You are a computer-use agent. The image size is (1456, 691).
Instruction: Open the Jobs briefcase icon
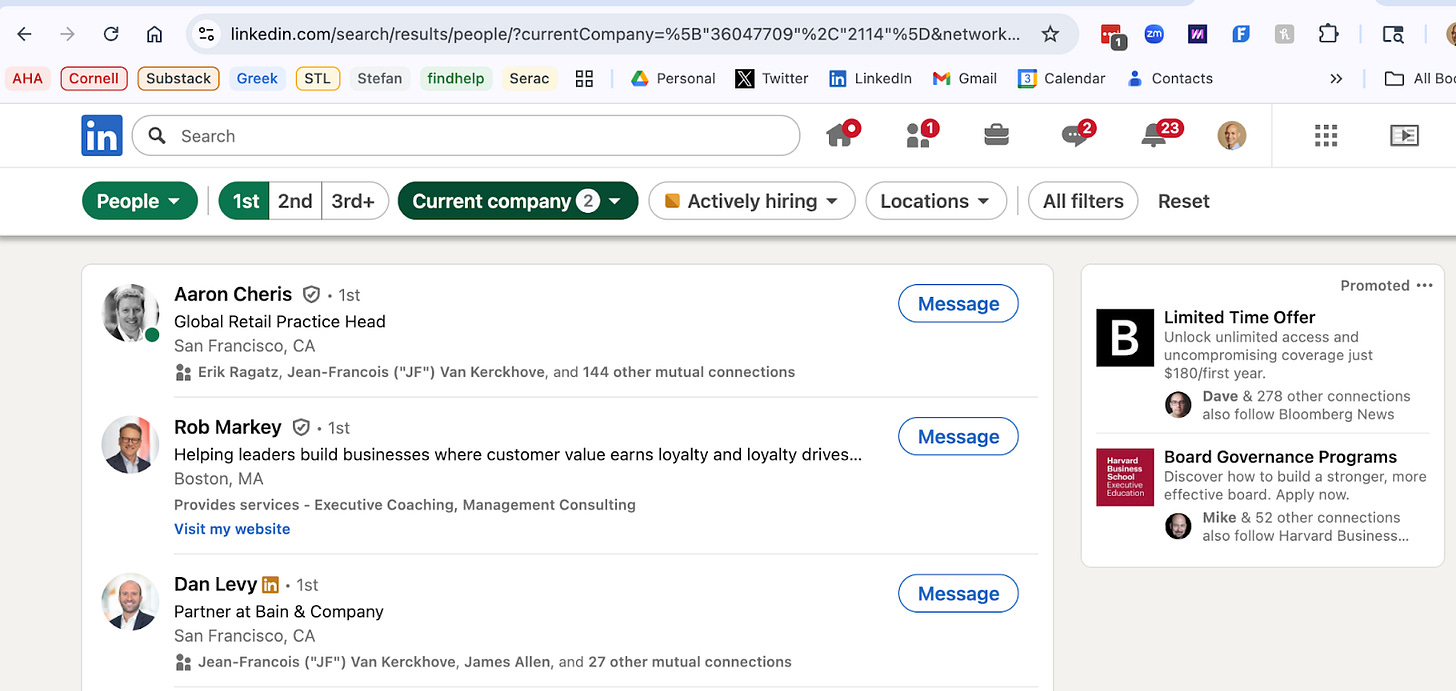tap(996, 135)
